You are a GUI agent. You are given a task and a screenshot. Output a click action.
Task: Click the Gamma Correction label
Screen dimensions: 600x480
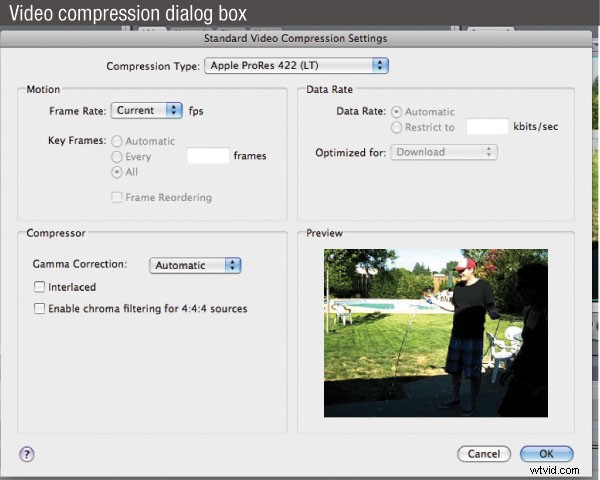[x=80, y=264]
